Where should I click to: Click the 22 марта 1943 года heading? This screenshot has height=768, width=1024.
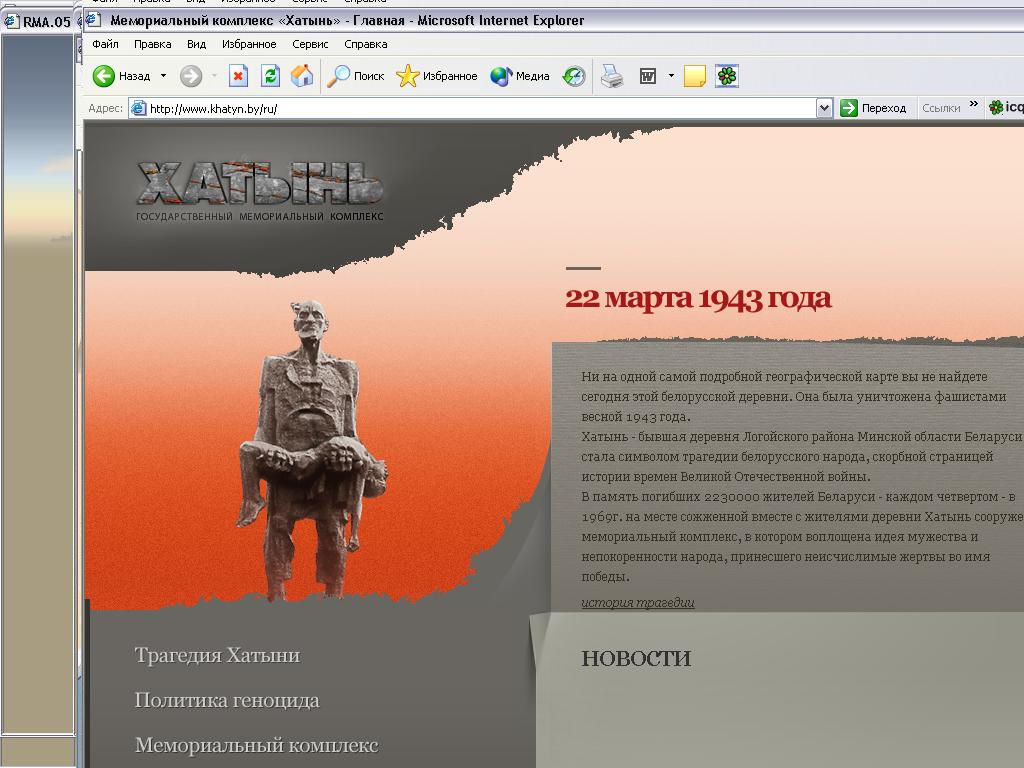pyautogui.click(x=698, y=298)
